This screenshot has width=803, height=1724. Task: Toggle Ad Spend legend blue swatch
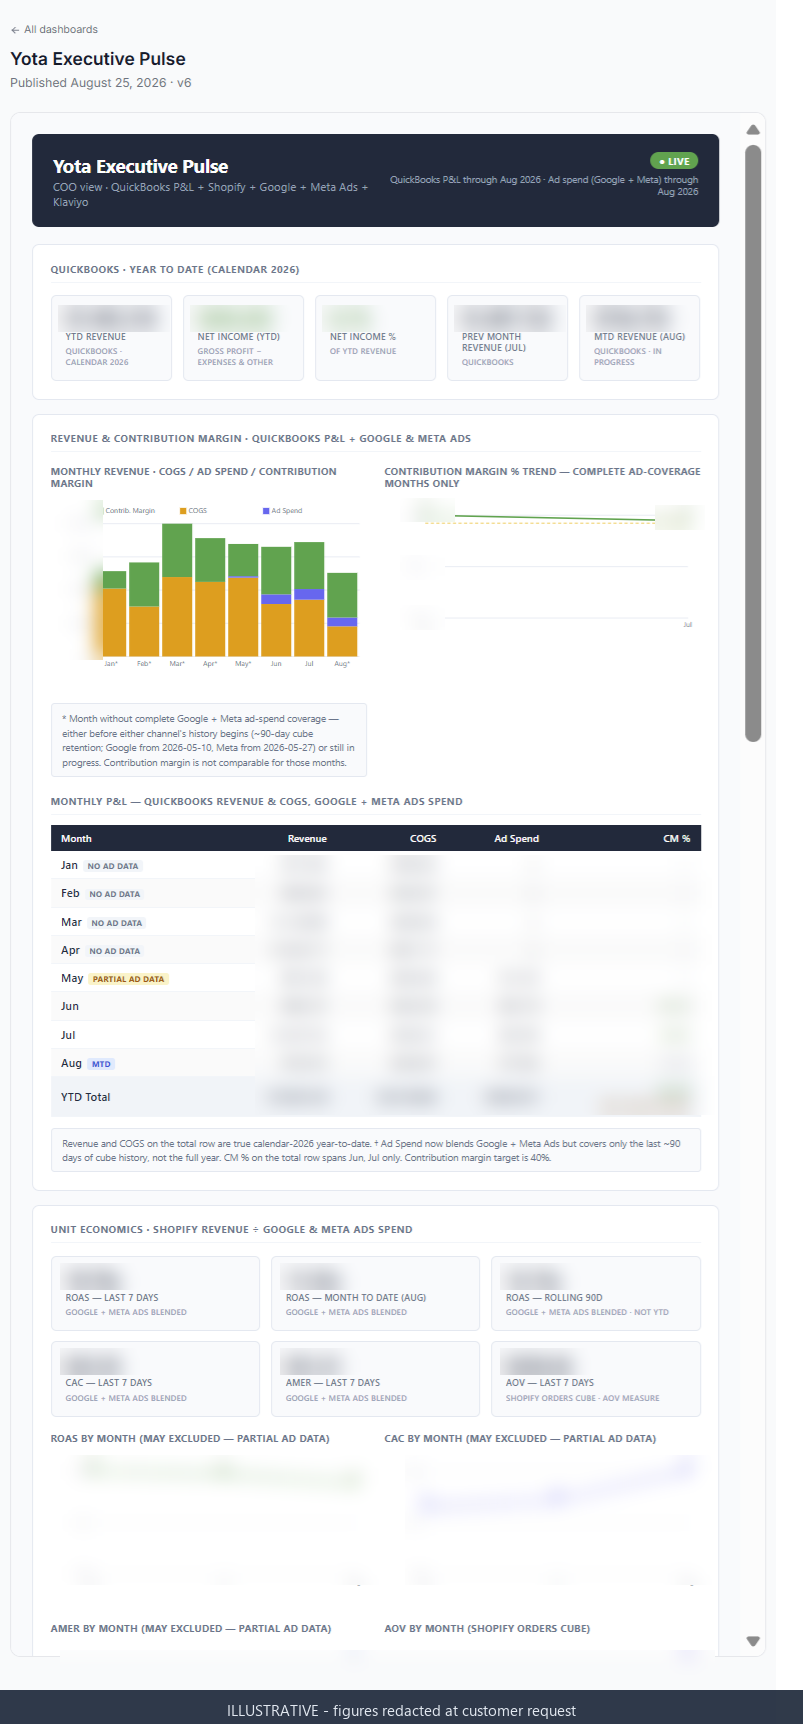(266, 511)
